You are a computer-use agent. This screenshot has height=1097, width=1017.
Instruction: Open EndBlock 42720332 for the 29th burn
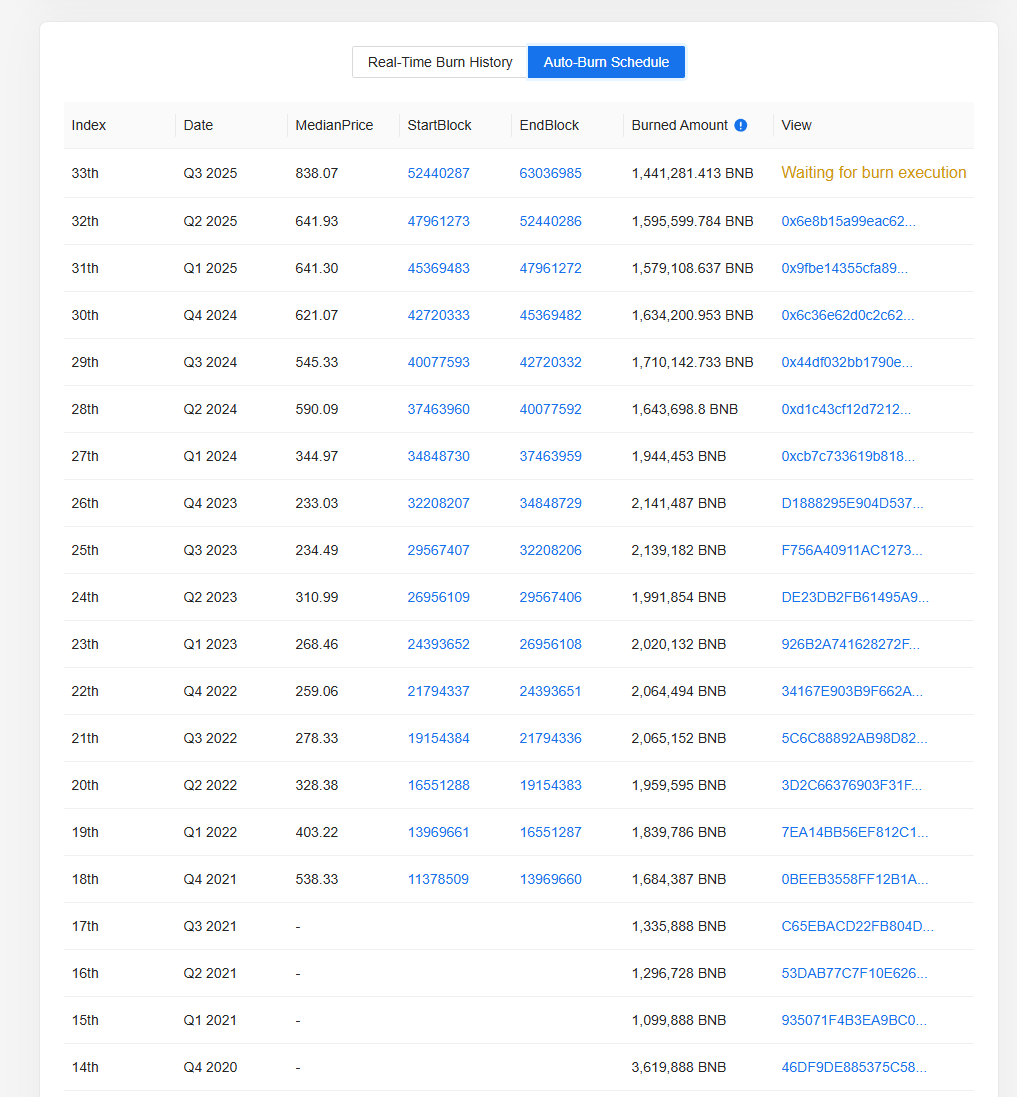coord(550,361)
